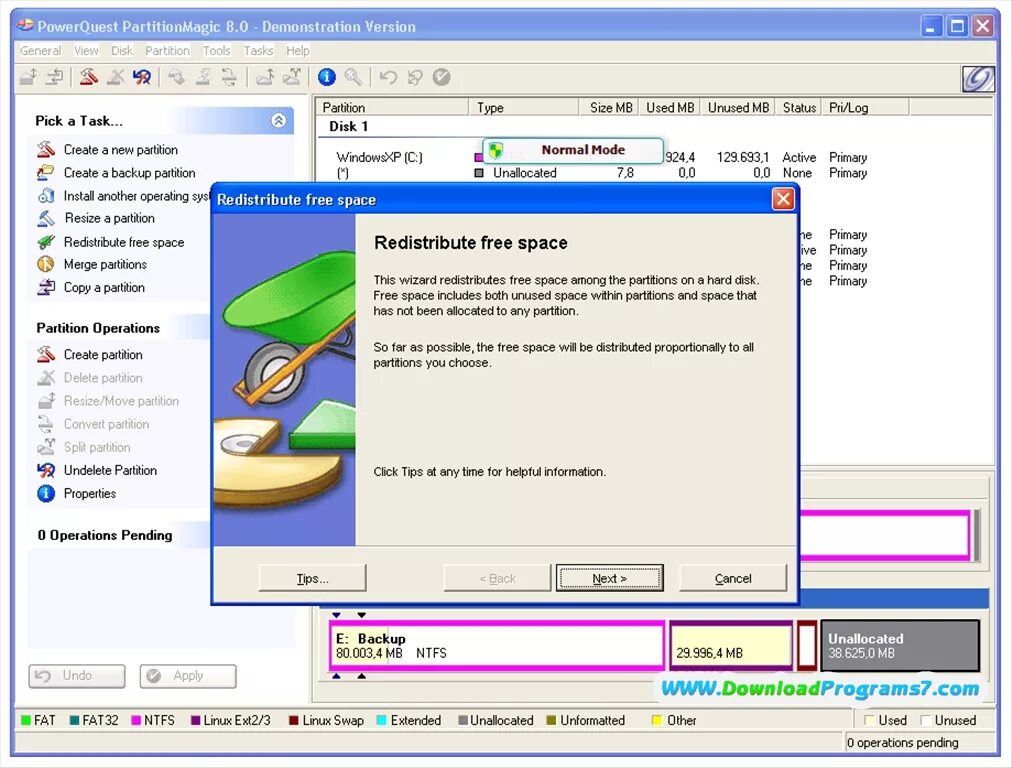Open Tips in the wizard dialog

click(x=312, y=578)
